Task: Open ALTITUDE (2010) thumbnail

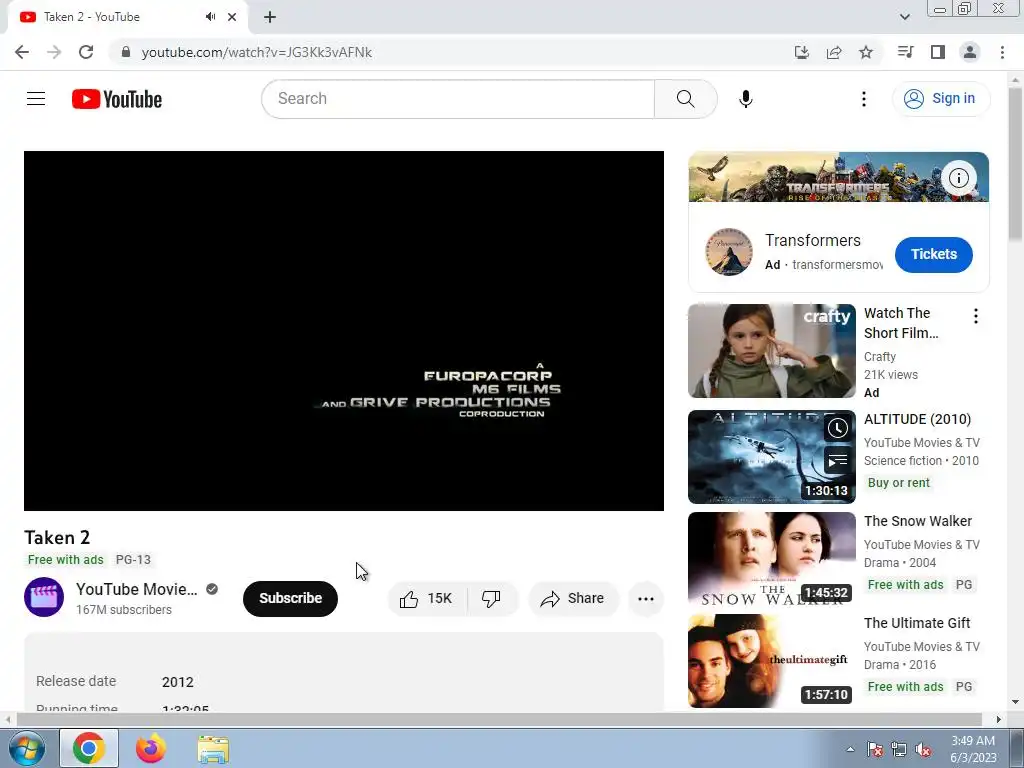Action: 771,456
